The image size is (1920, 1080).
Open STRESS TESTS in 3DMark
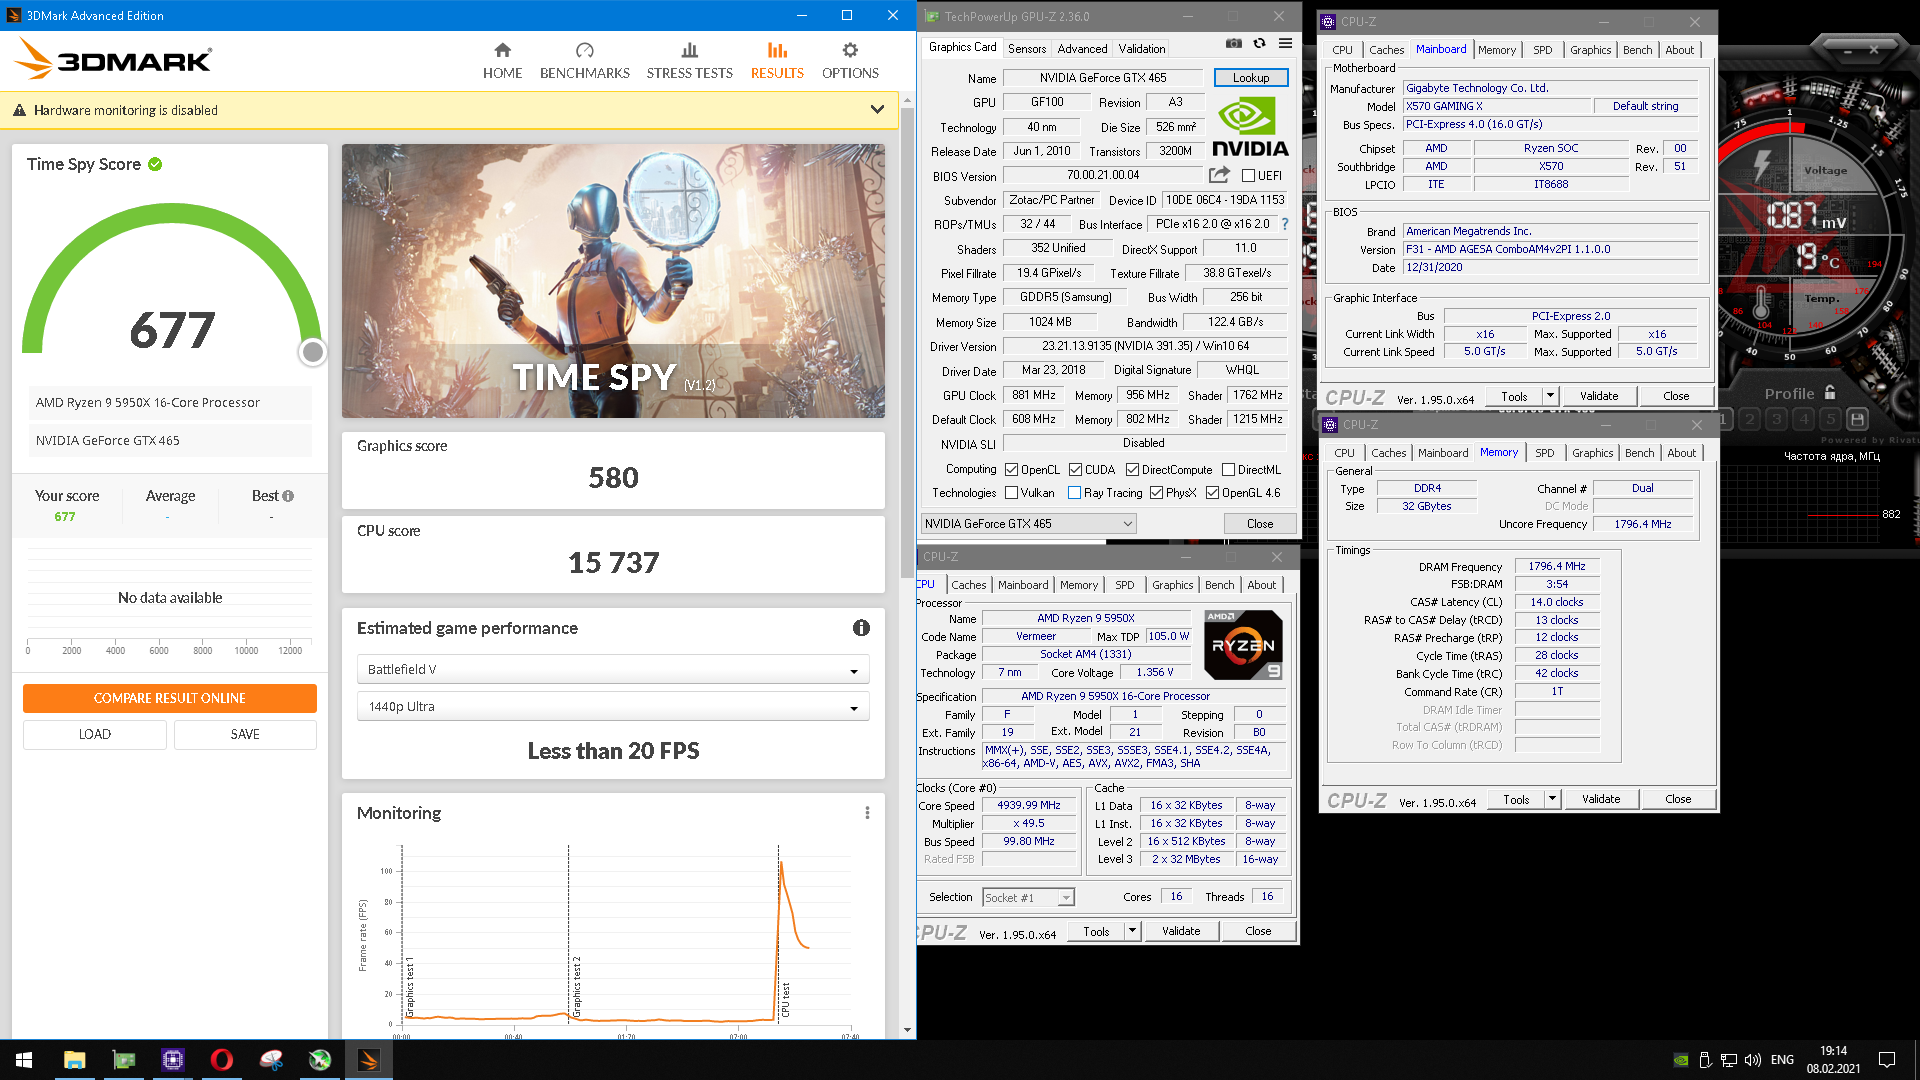pyautogui.click(x=689, y=61)
